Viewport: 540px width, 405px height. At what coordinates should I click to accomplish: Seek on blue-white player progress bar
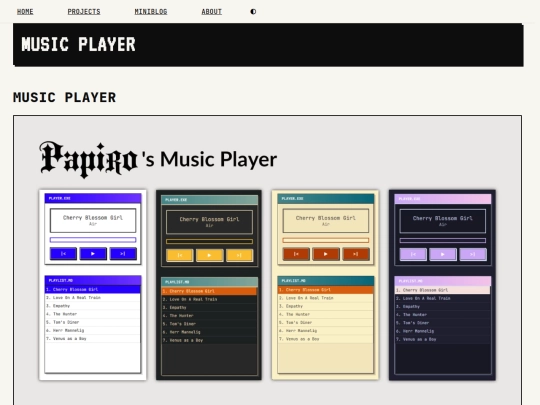[x=93, y=240]
